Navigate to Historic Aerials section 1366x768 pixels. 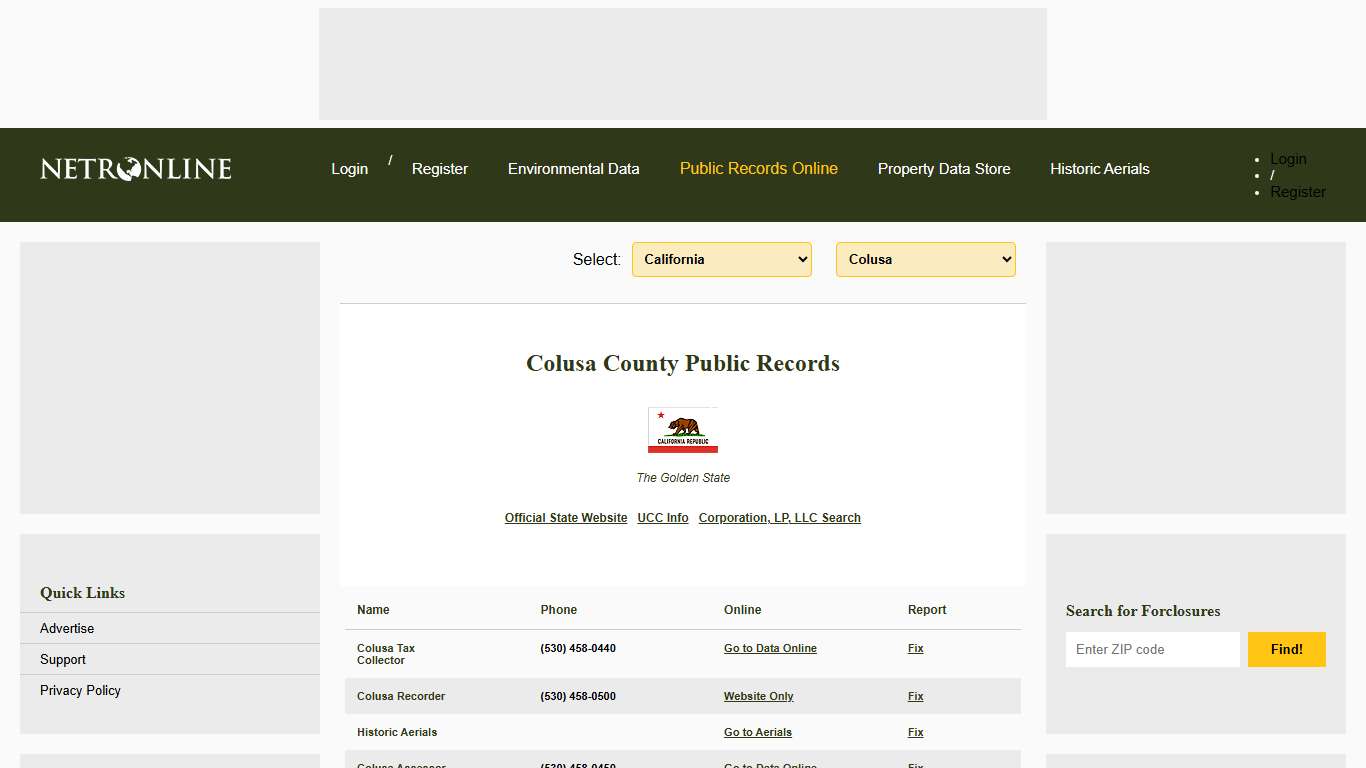pos(1099,169)
